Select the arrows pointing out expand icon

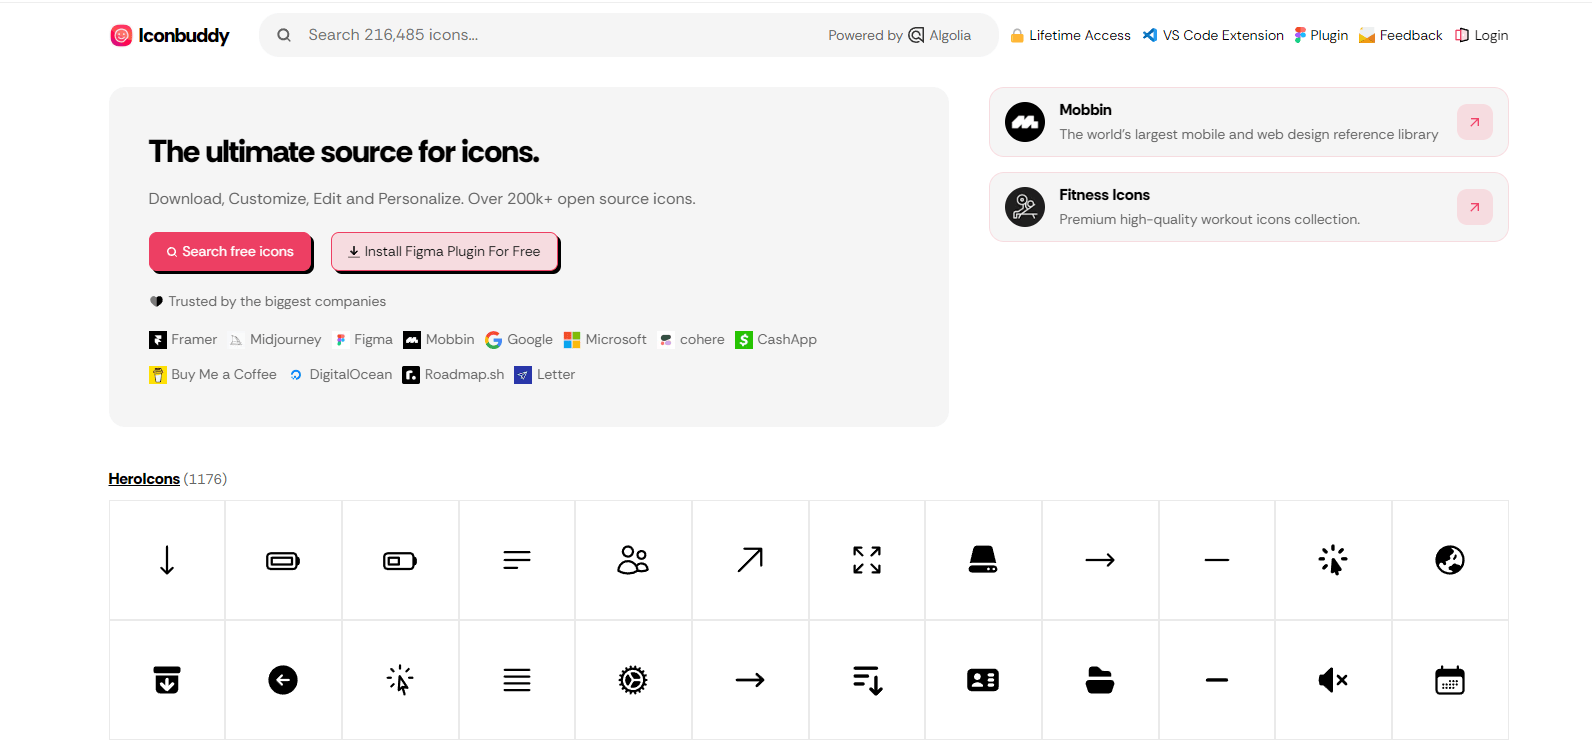[867, 560]
